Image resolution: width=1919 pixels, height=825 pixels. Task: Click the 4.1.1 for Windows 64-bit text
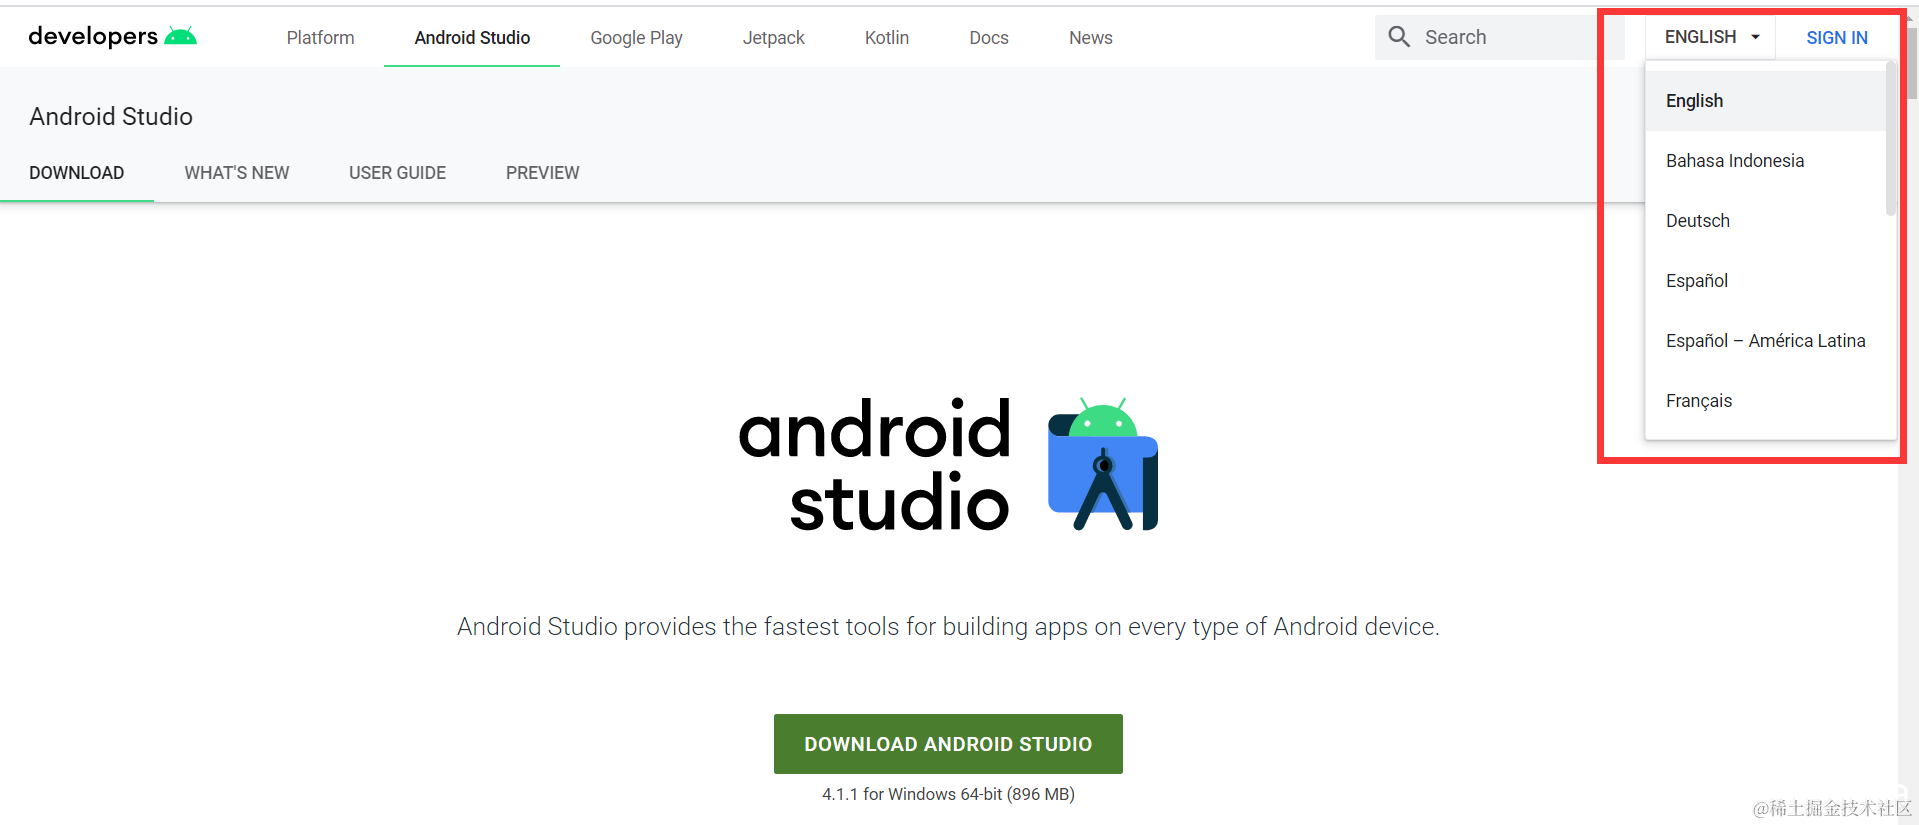(x=948, y=794)
